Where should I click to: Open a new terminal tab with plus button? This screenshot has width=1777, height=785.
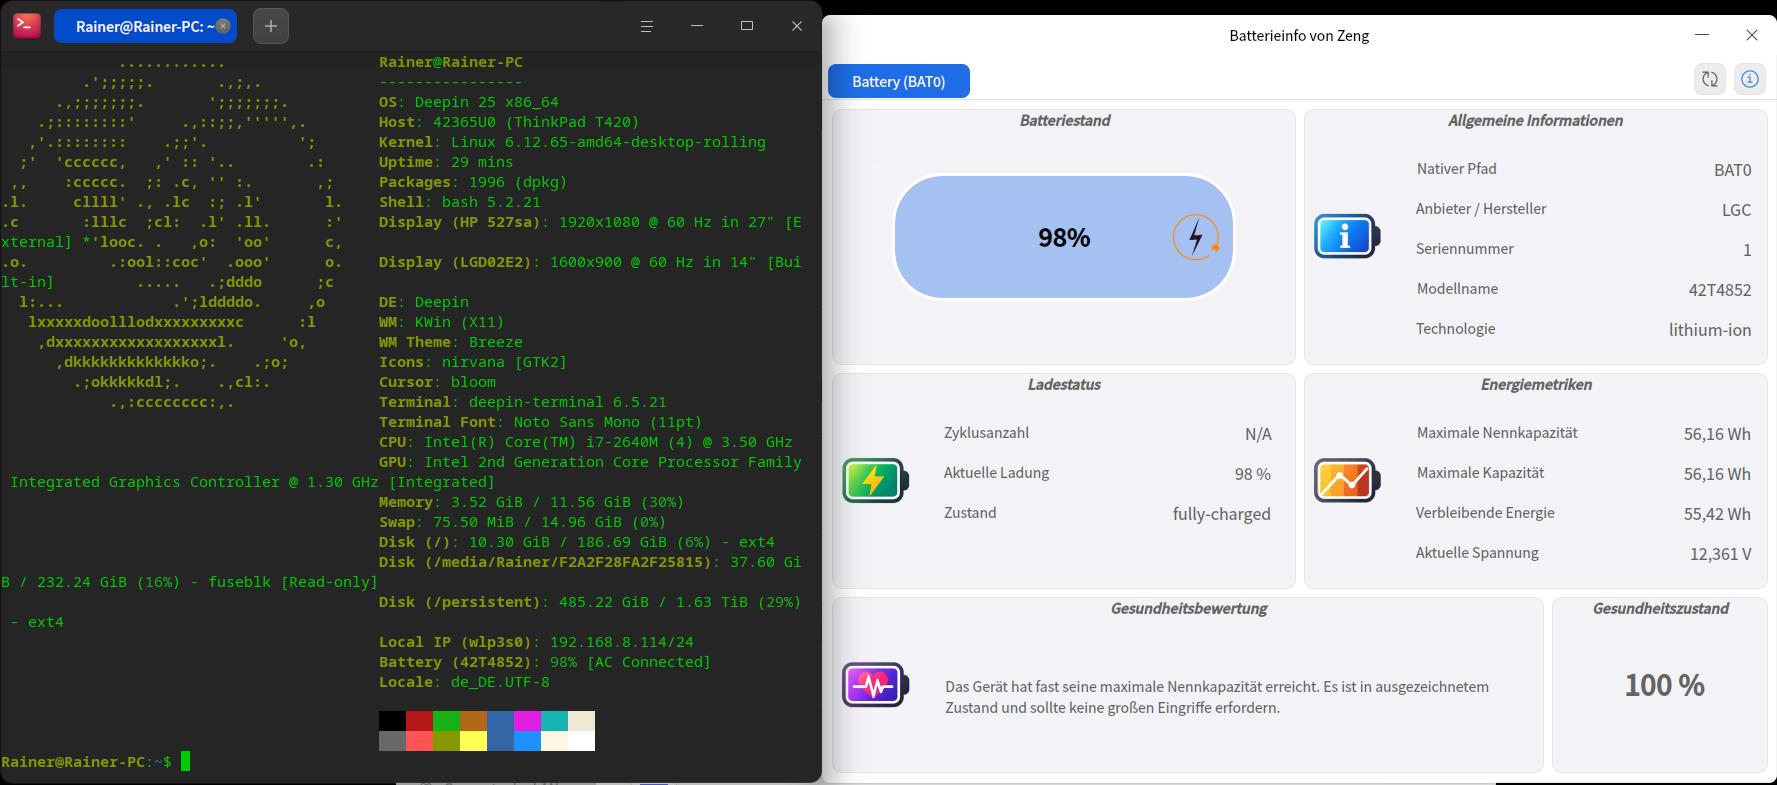click(x=271, y=26)
